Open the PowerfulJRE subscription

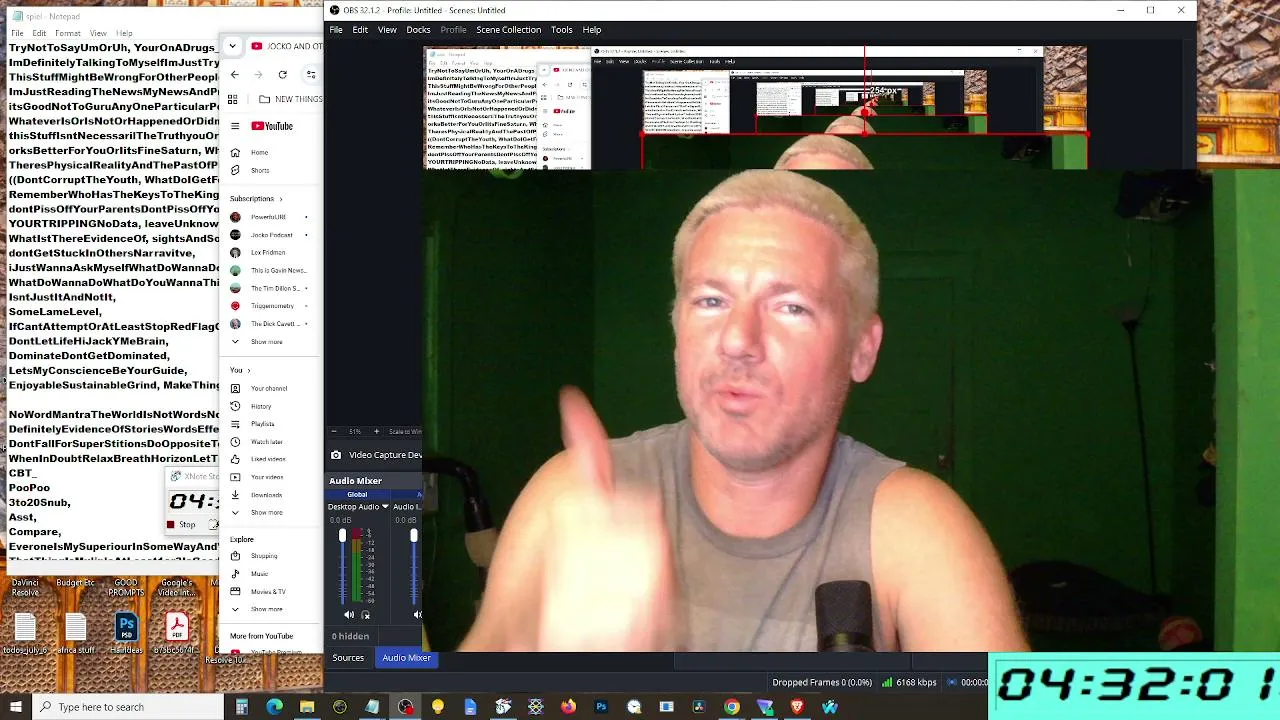coord(268,217)
